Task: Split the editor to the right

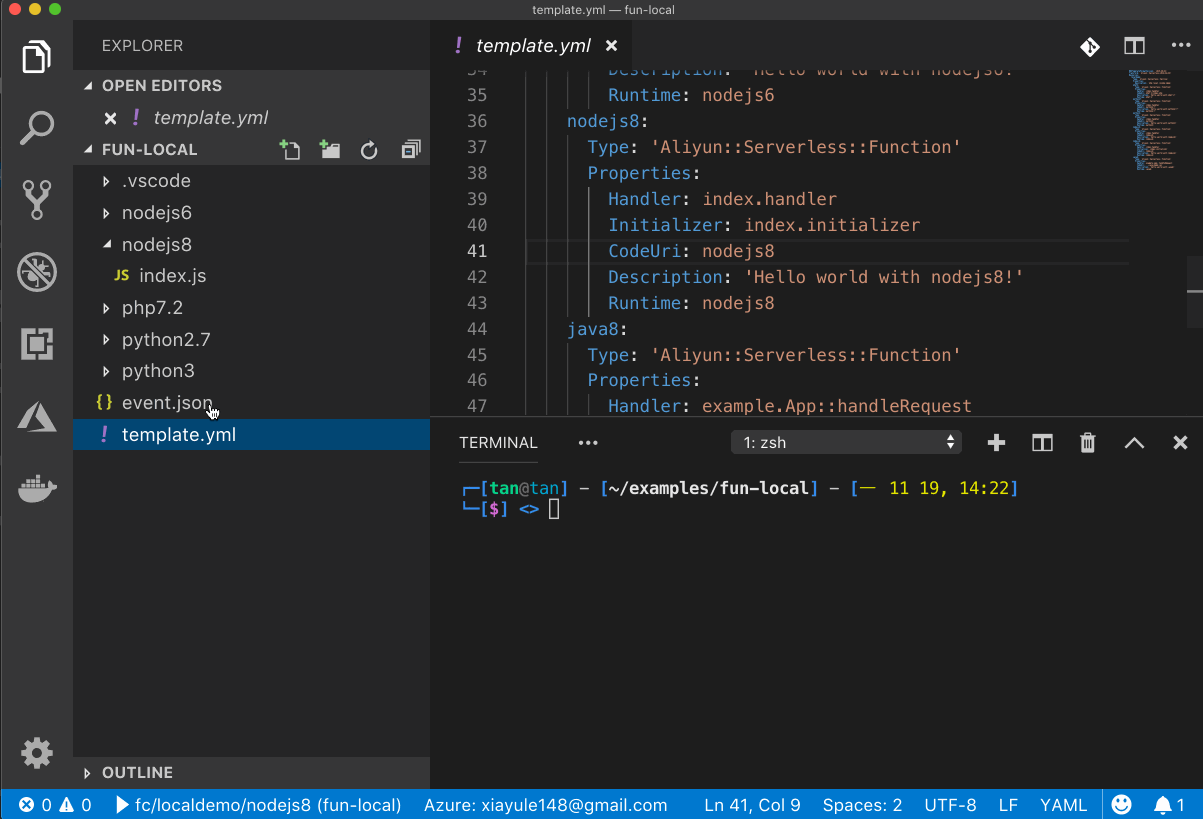Action: tap(1134, 46)
